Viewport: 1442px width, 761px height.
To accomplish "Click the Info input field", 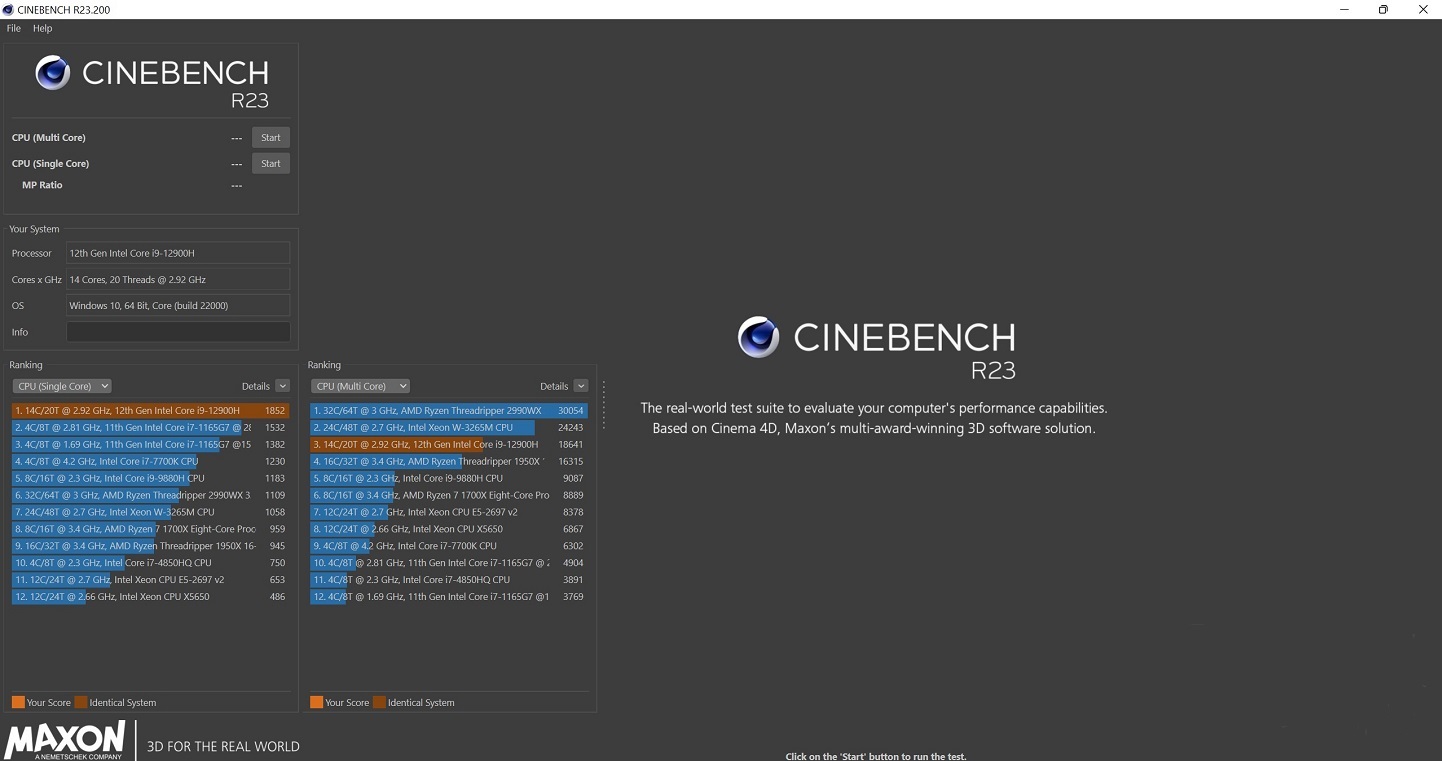I will pyautogui.click(x=178, y=332).
